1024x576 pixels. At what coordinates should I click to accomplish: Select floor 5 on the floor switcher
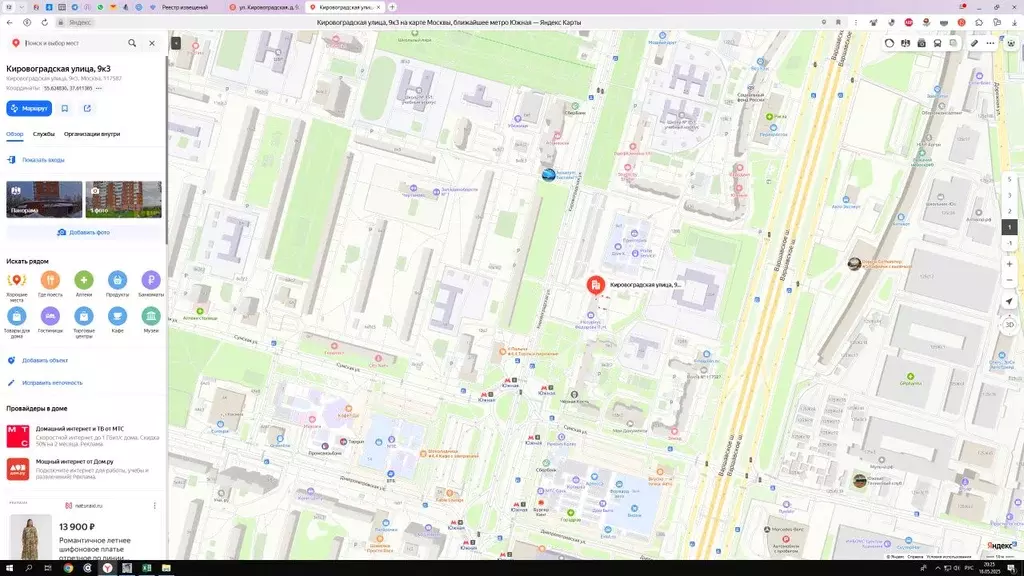(x=1010, y=180)
